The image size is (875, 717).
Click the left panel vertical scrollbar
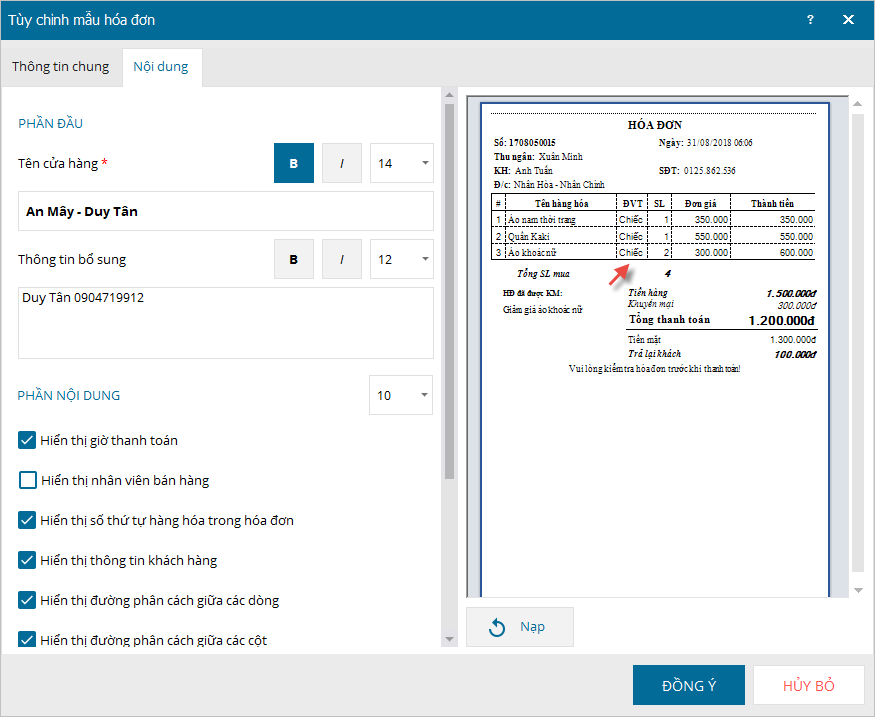coord(449,300)
